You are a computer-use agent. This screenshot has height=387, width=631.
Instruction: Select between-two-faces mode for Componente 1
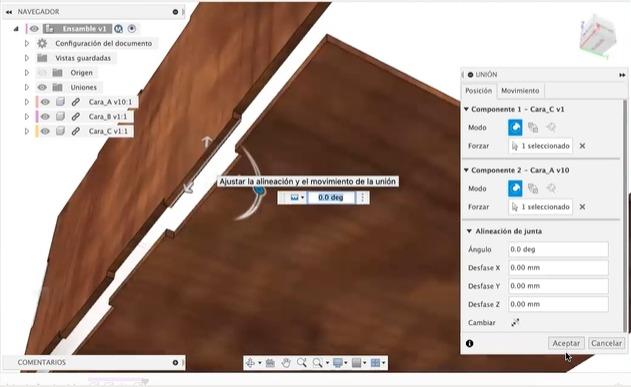pyautogui.click(x=533, y=128)
